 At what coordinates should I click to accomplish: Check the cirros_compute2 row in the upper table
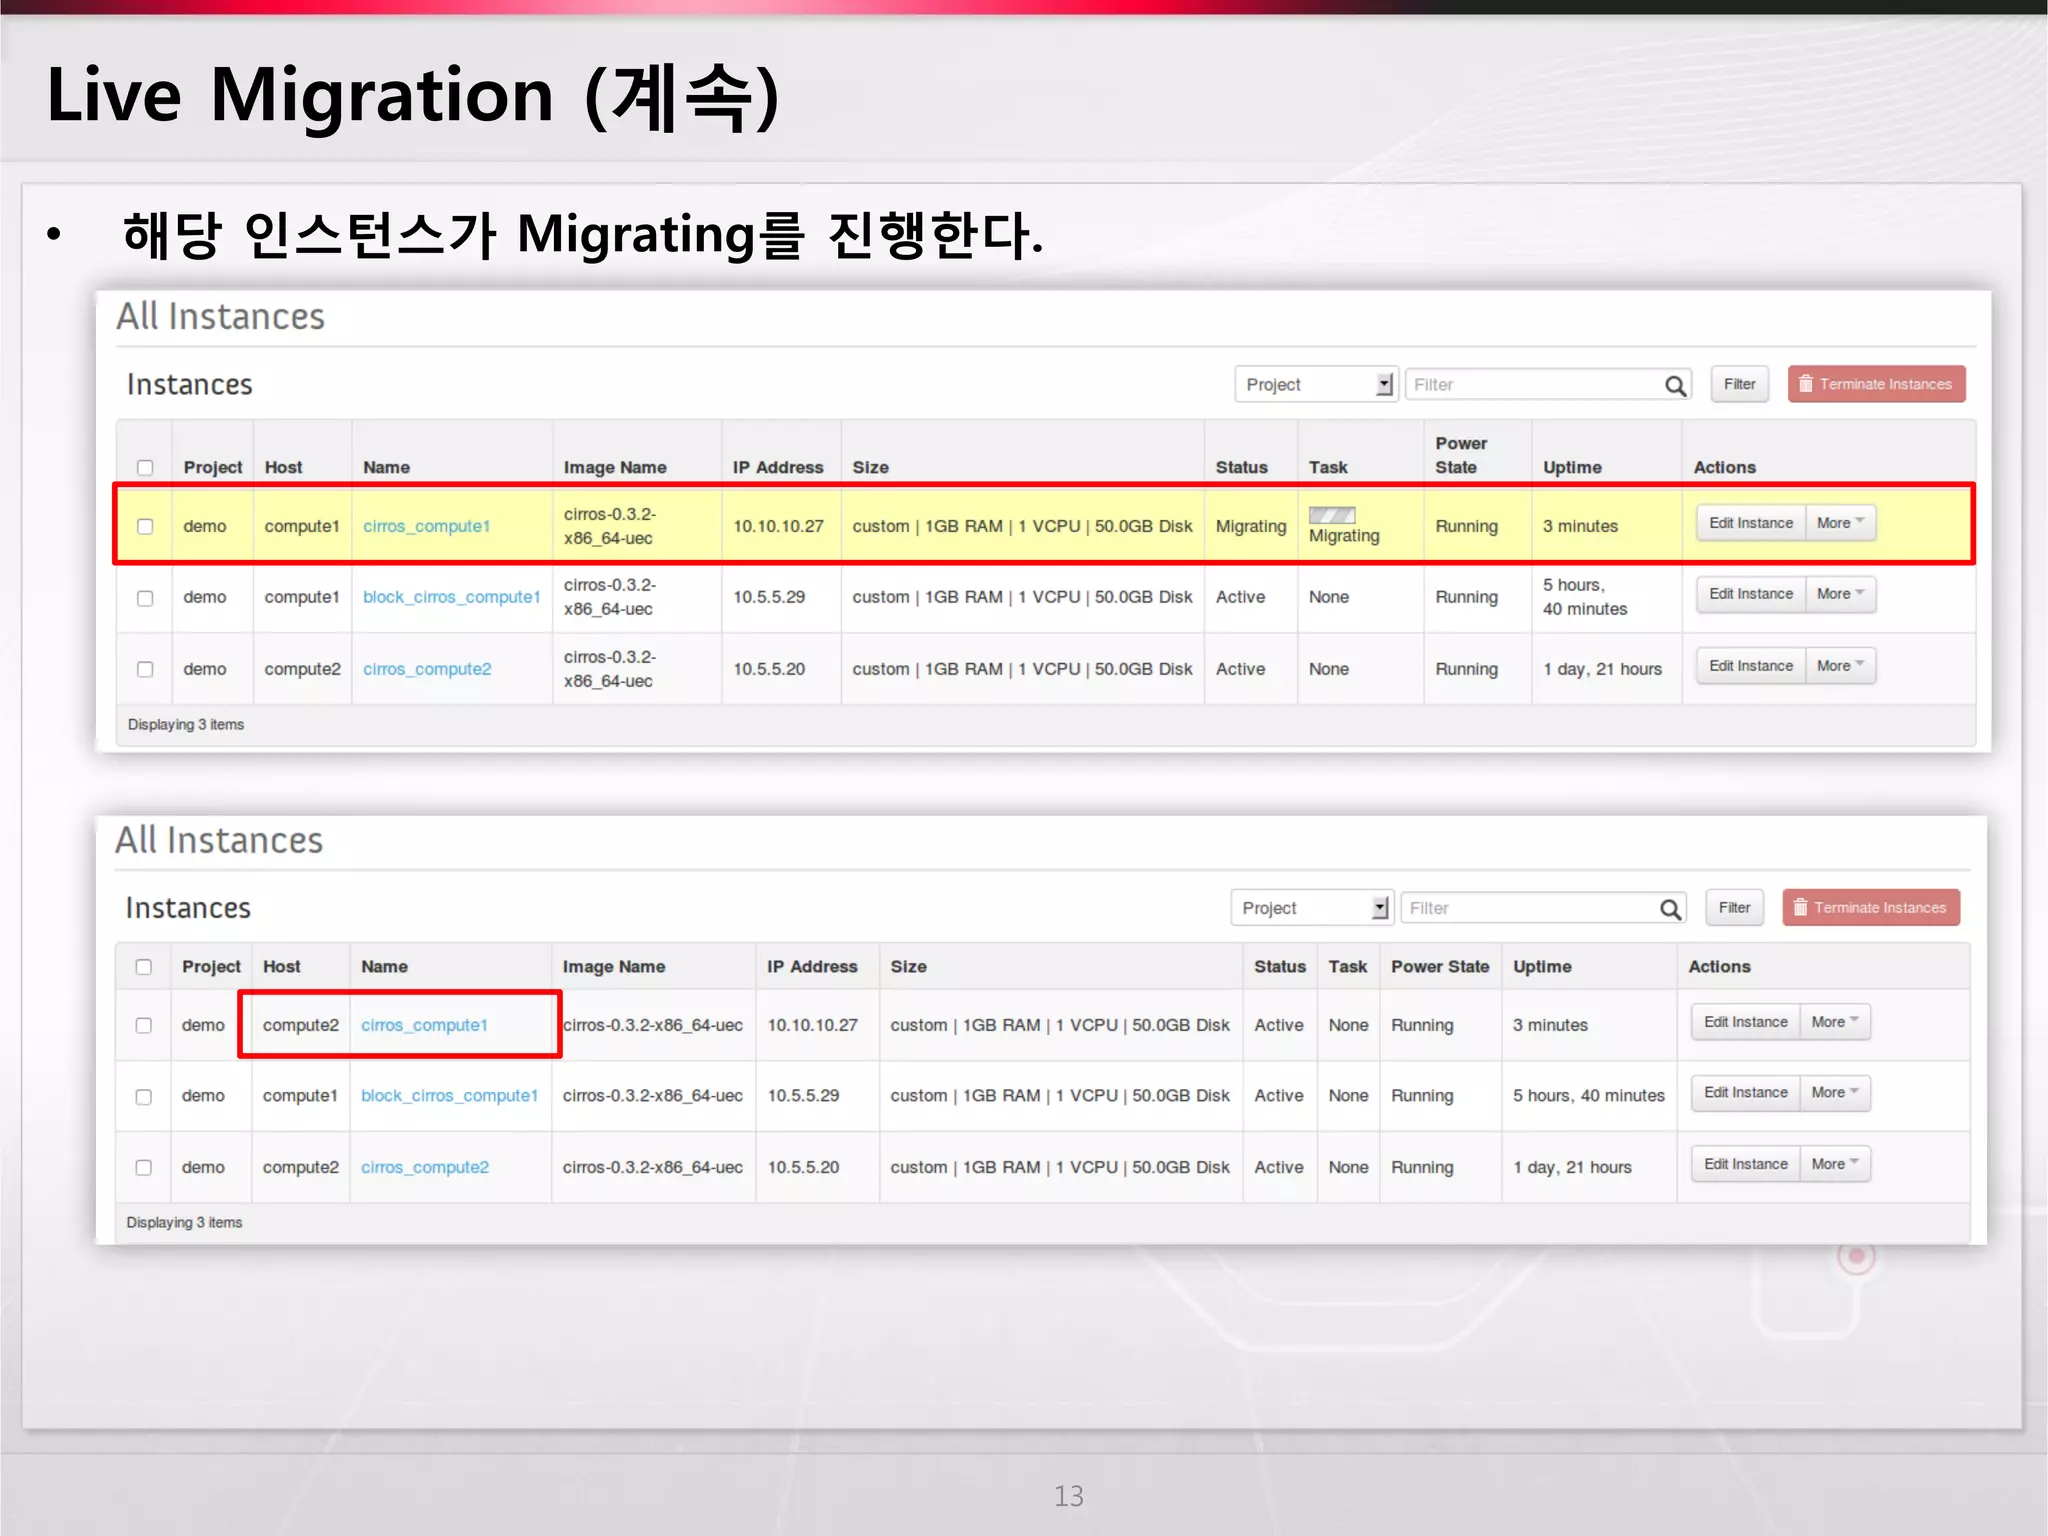click(x=145, y=669)
